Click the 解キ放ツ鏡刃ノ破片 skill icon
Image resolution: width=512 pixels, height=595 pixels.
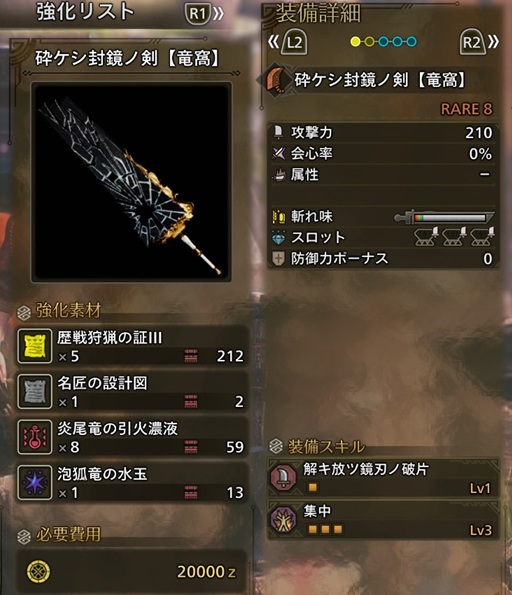click(283, 477)
